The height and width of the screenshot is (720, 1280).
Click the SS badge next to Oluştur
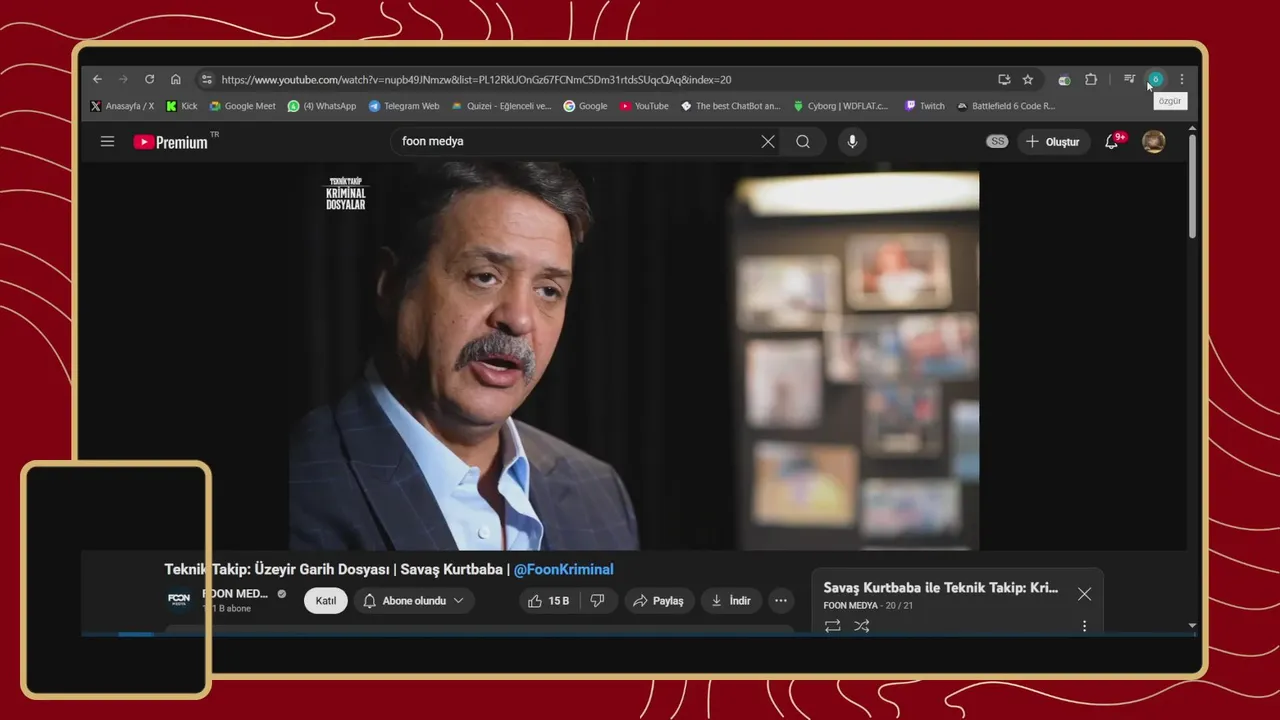click(x=997, y=142)
